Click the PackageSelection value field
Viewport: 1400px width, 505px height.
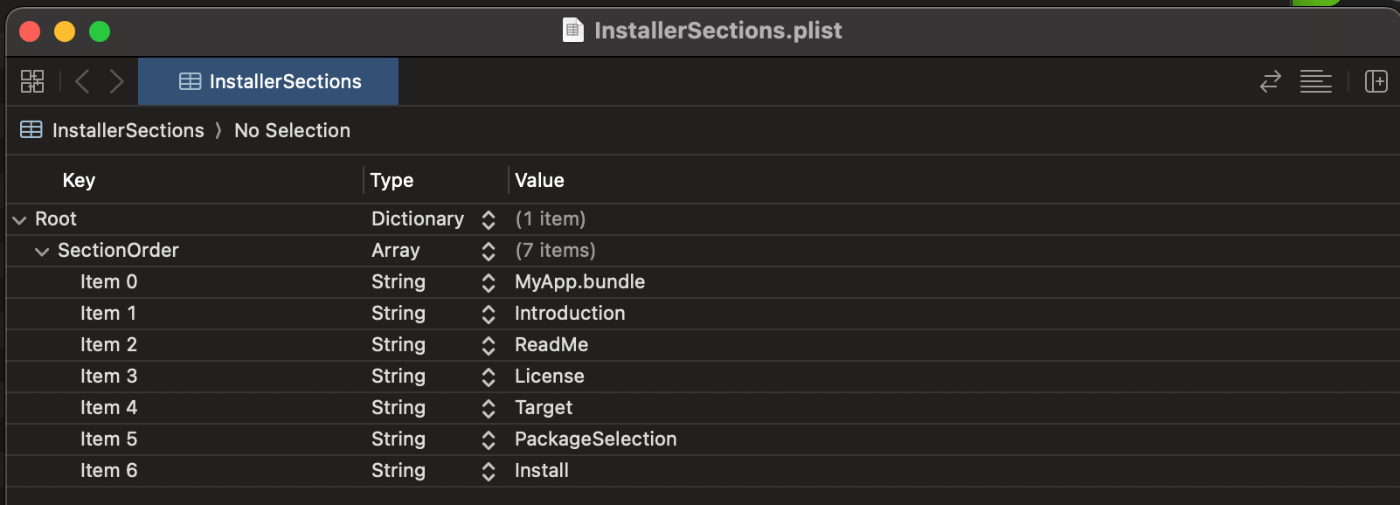pyautogui.click(x=595, y=439)
